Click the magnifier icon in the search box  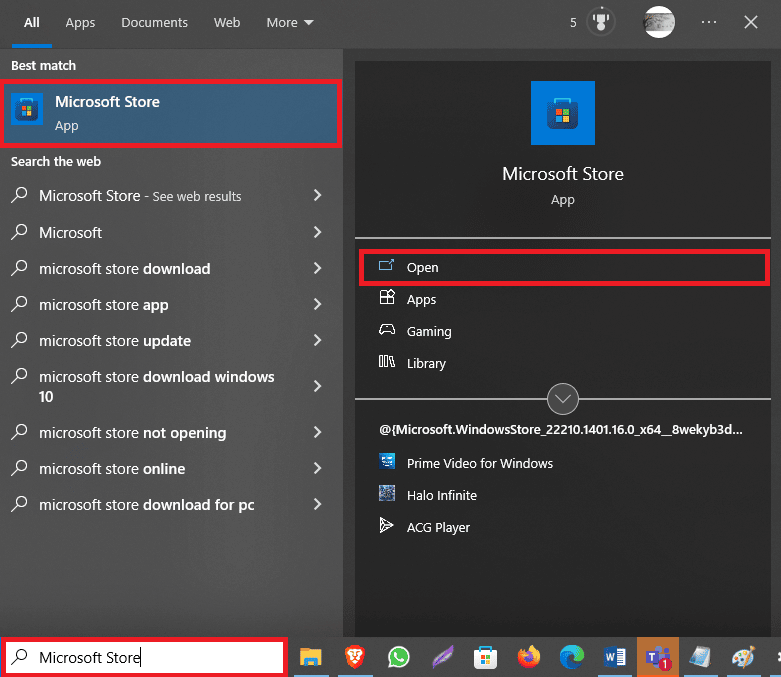click(19, 657)
